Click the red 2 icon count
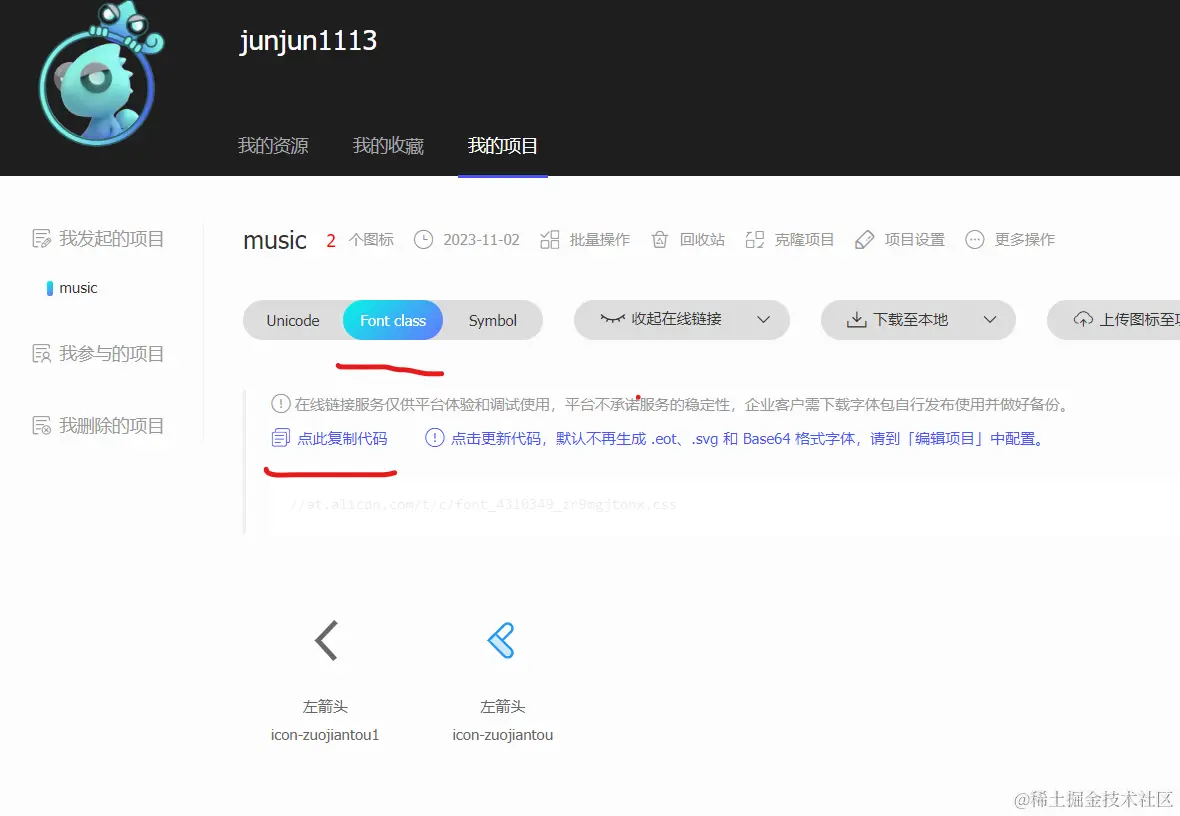Viewport: 1180px width, 816px height. [330, 240]
